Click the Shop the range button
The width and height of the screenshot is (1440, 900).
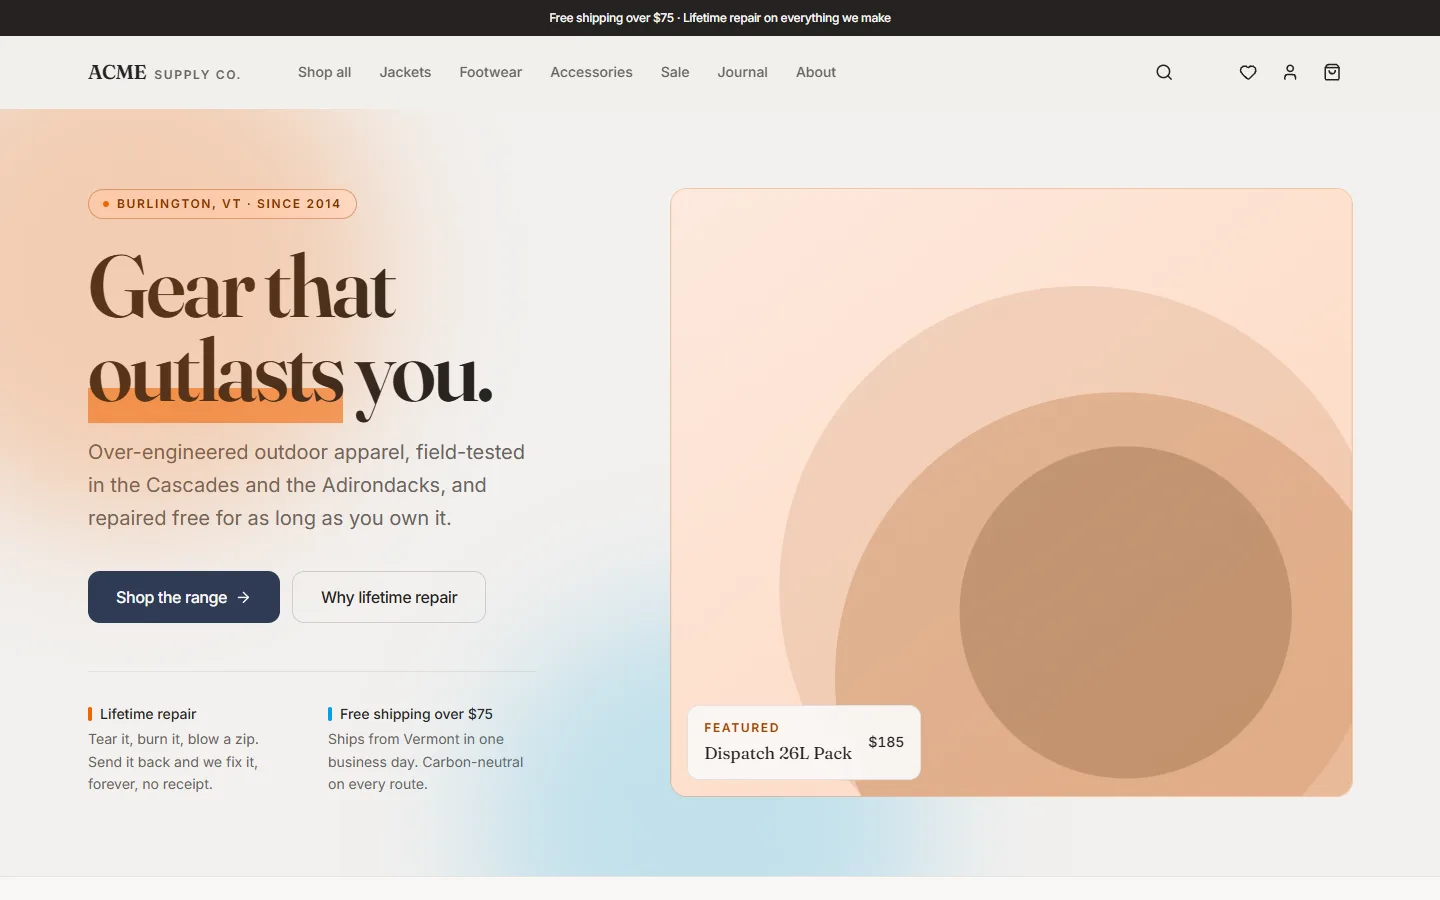184,597
